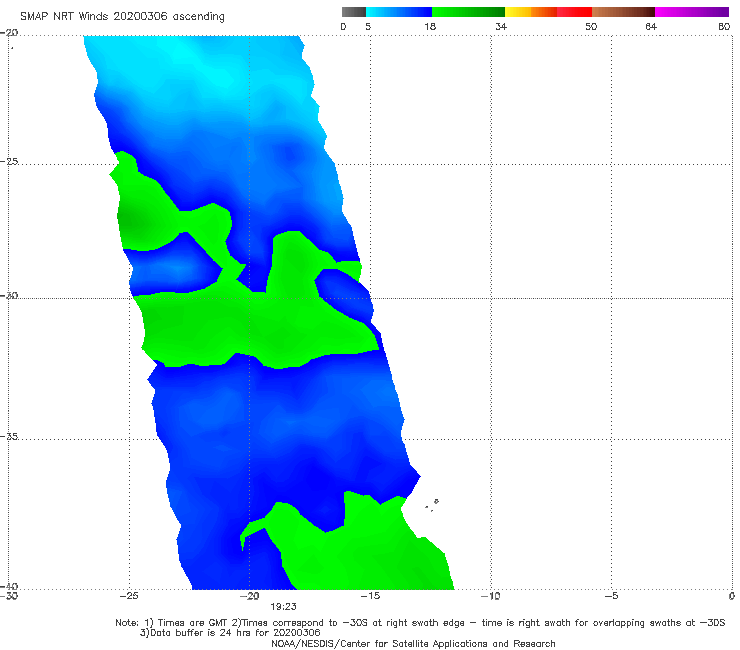Click the color bar label "80"

(724, 27)
